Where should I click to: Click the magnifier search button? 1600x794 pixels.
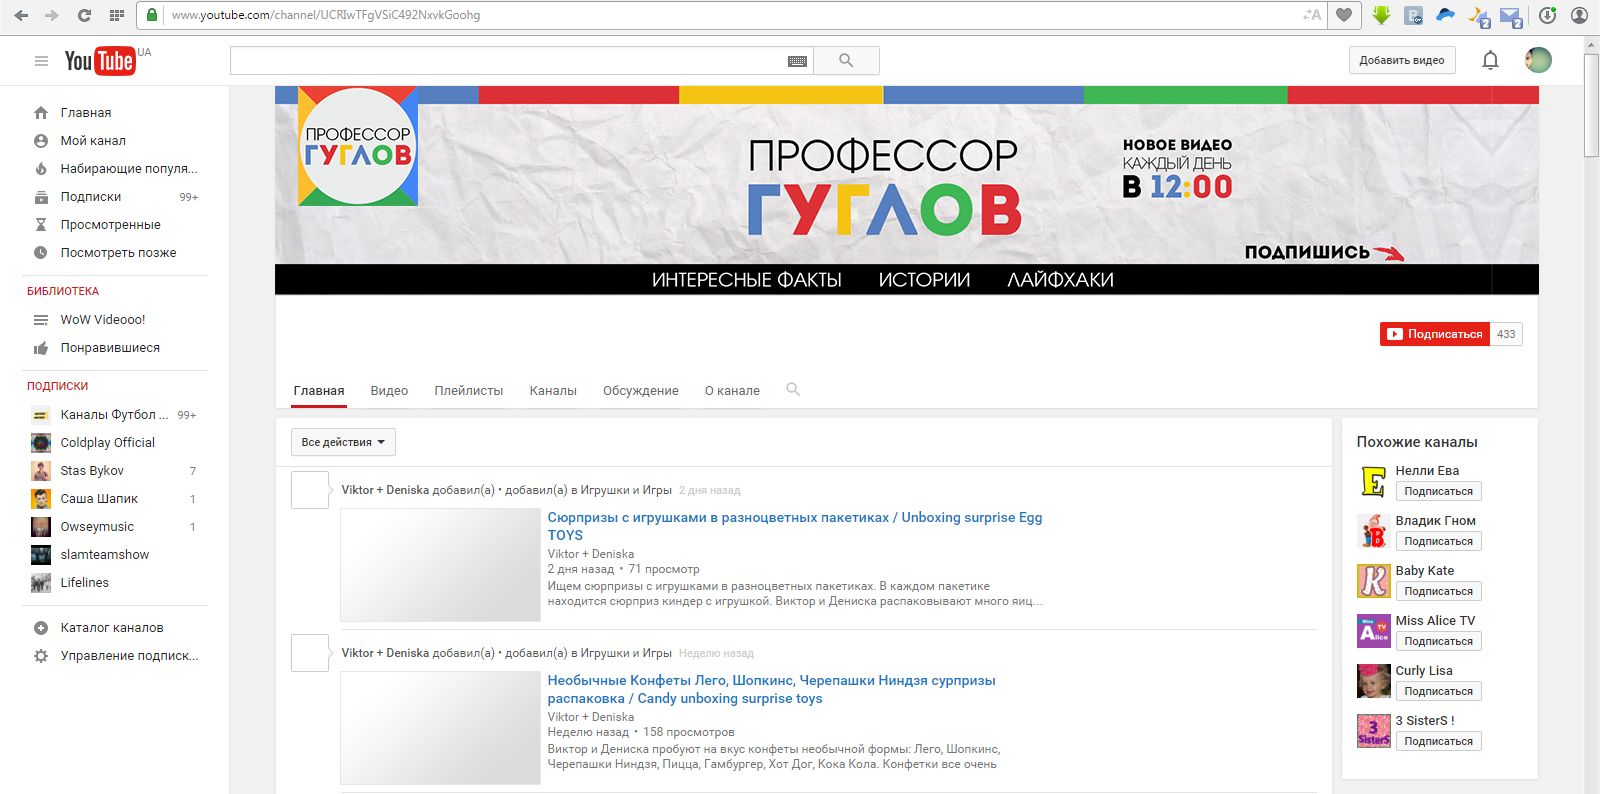coord(846,61)
